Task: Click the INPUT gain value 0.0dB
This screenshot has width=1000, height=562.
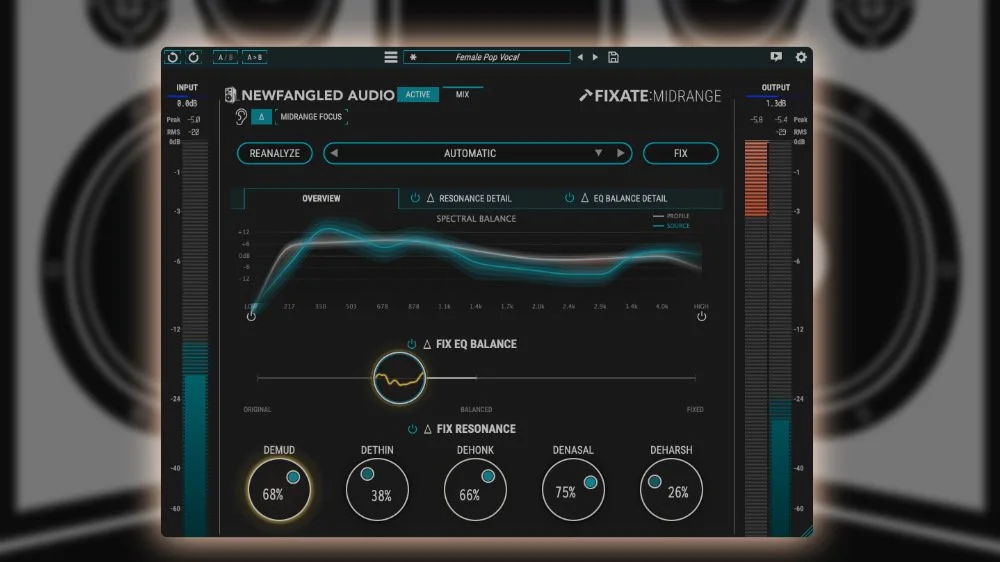Action: point(187,103)
